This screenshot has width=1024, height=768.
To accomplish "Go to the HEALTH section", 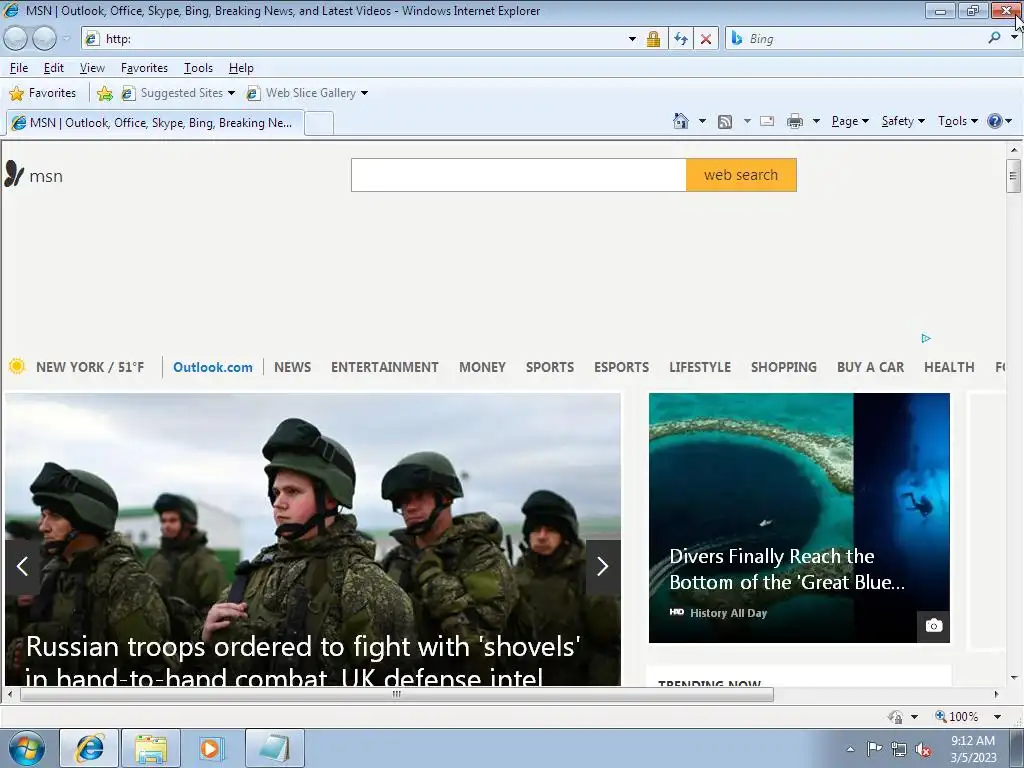I will click(949, 367).
